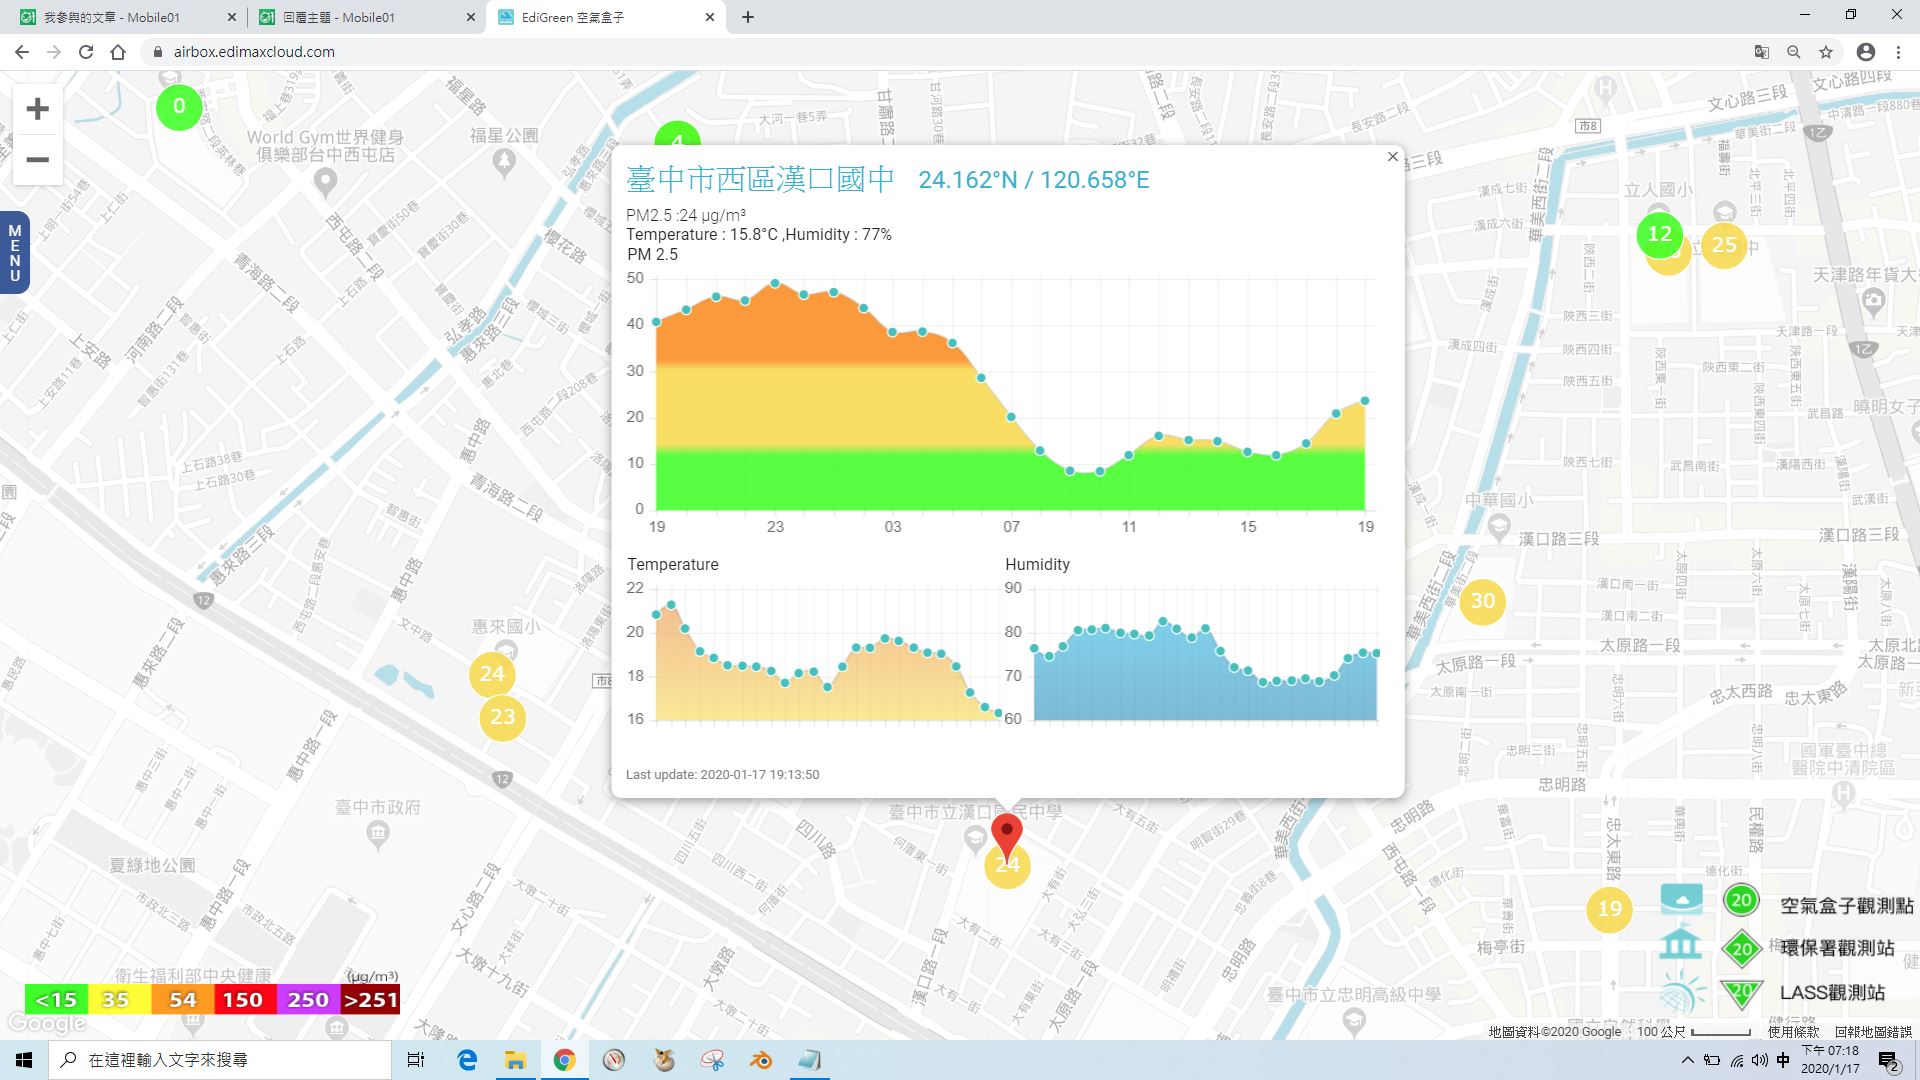Click the taskbar search box
This screenshot has height=1080, width=1920.
(220, 1060)
